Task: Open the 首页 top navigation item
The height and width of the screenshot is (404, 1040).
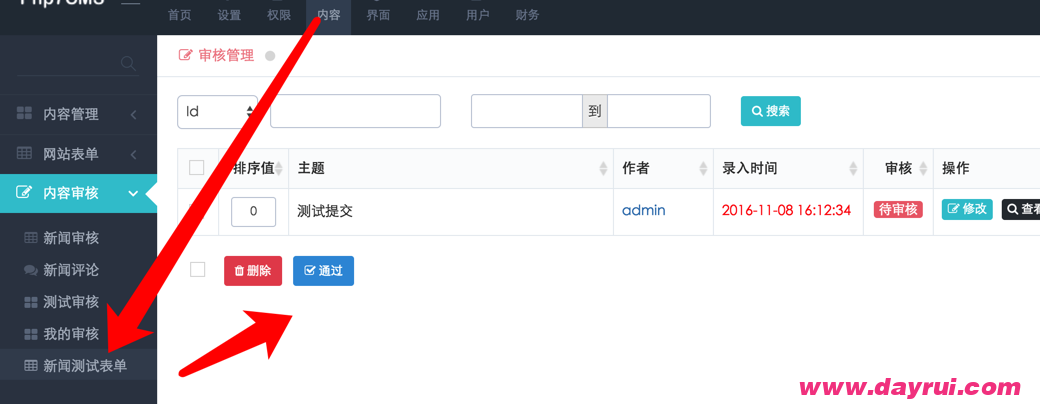Action: 179,15
